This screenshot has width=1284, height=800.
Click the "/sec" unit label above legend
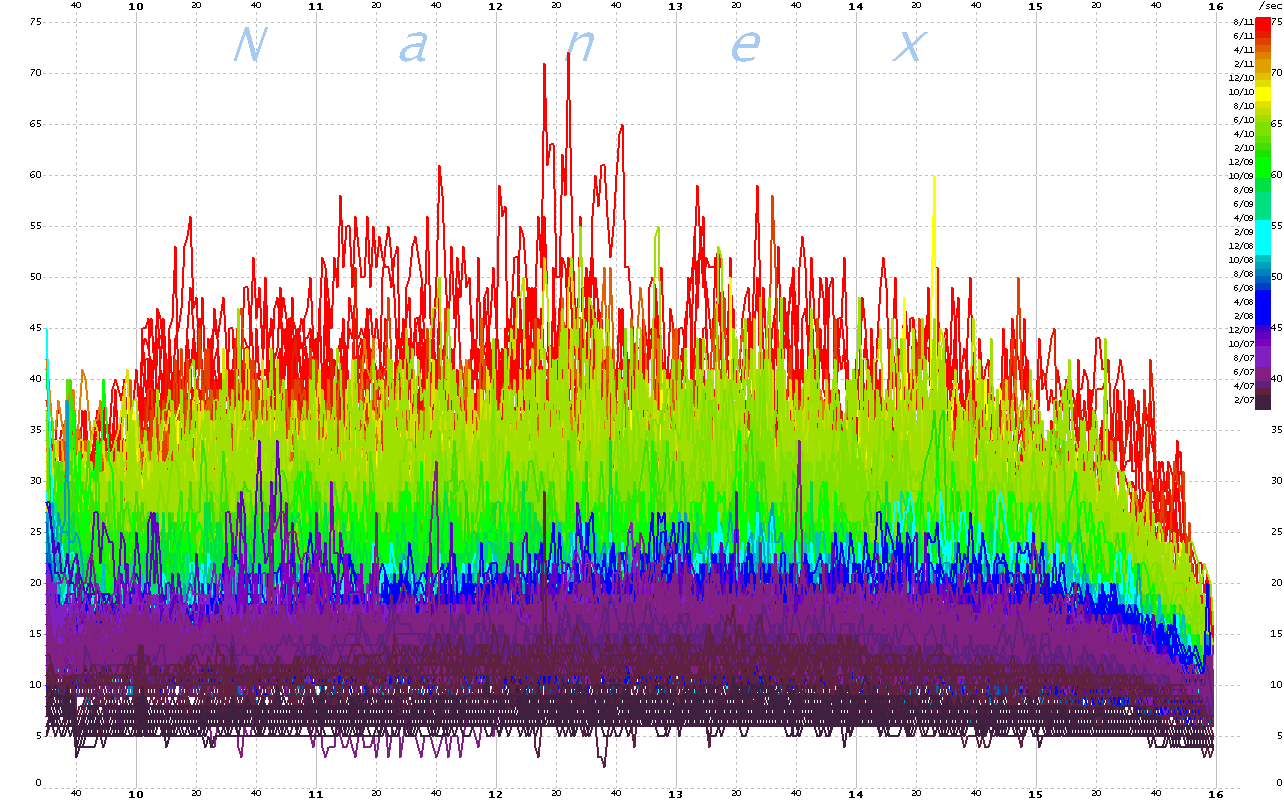[1269, 6]
